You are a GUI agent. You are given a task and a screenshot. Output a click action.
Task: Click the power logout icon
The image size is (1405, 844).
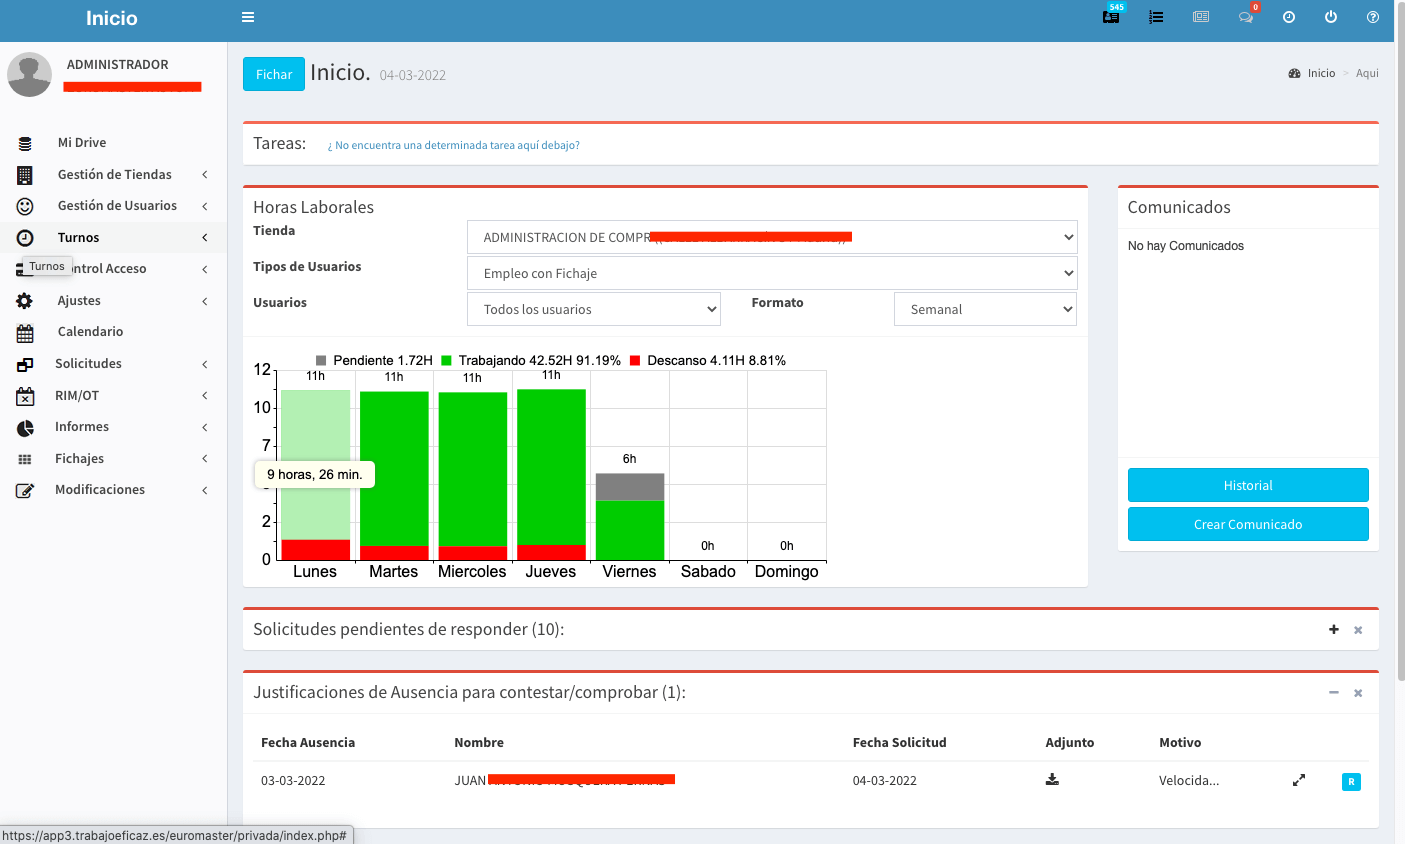[1331, 17]
